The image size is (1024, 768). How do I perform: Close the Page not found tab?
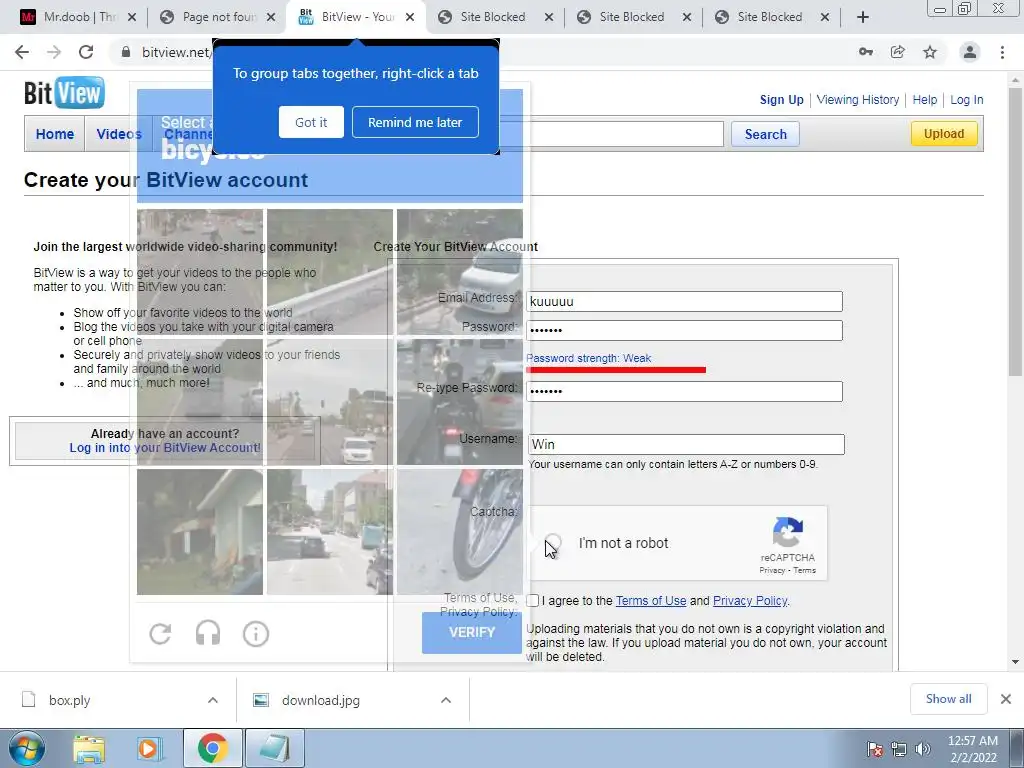(x=272, y=17)
